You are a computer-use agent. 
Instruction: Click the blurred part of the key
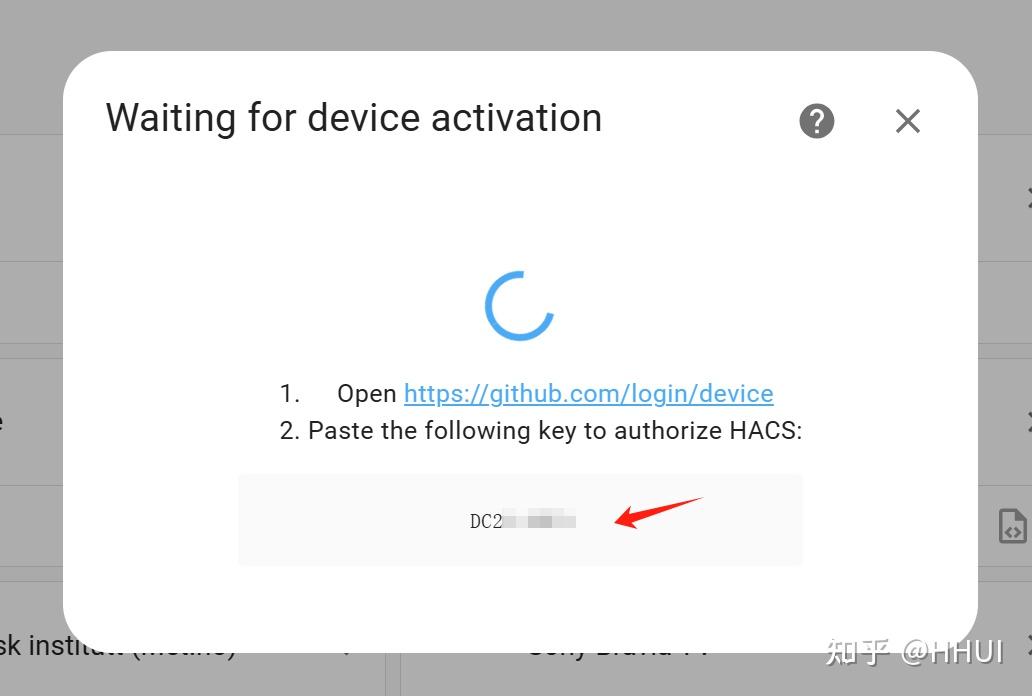coord(540,521)
